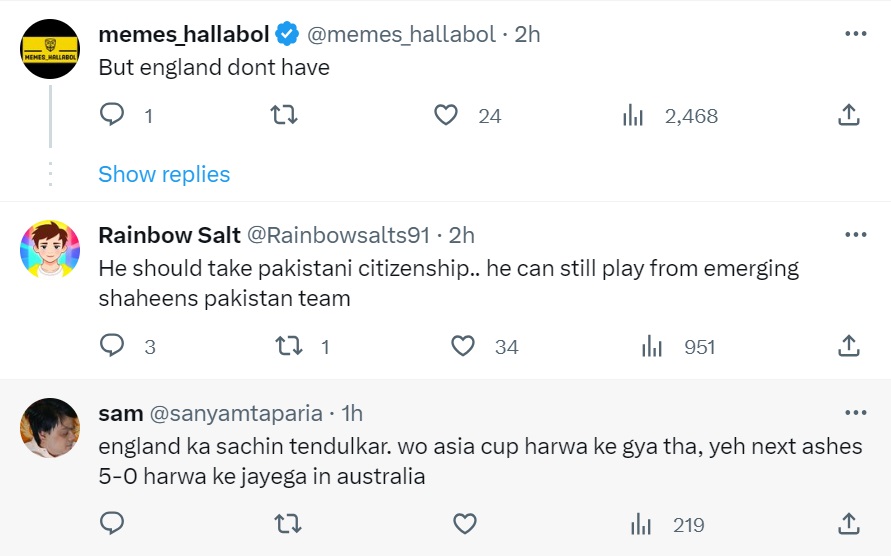The height and width of the screenshot is (556, 891).
Task: Open @Rainbowsalts91 profile handle
Action: pyautogui.click(x=337, y=235)
